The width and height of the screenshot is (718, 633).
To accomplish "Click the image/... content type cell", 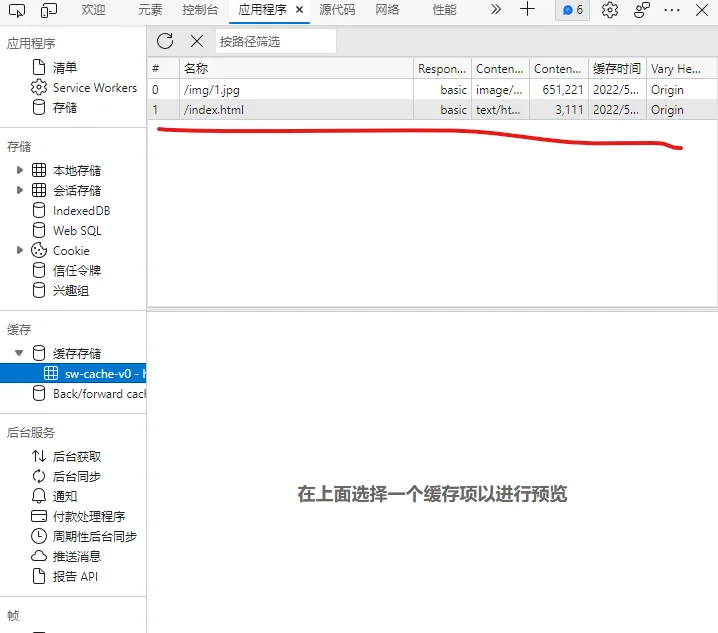I will pyautogui.click(x=500, y=89).
